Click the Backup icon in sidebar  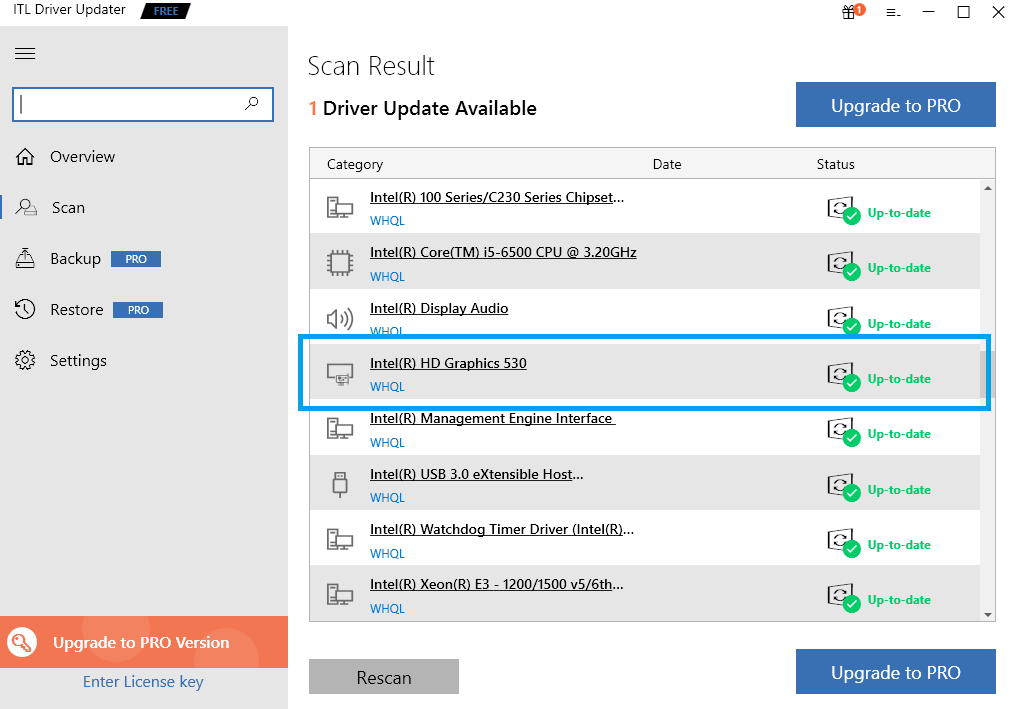click(x=25, y=258)
